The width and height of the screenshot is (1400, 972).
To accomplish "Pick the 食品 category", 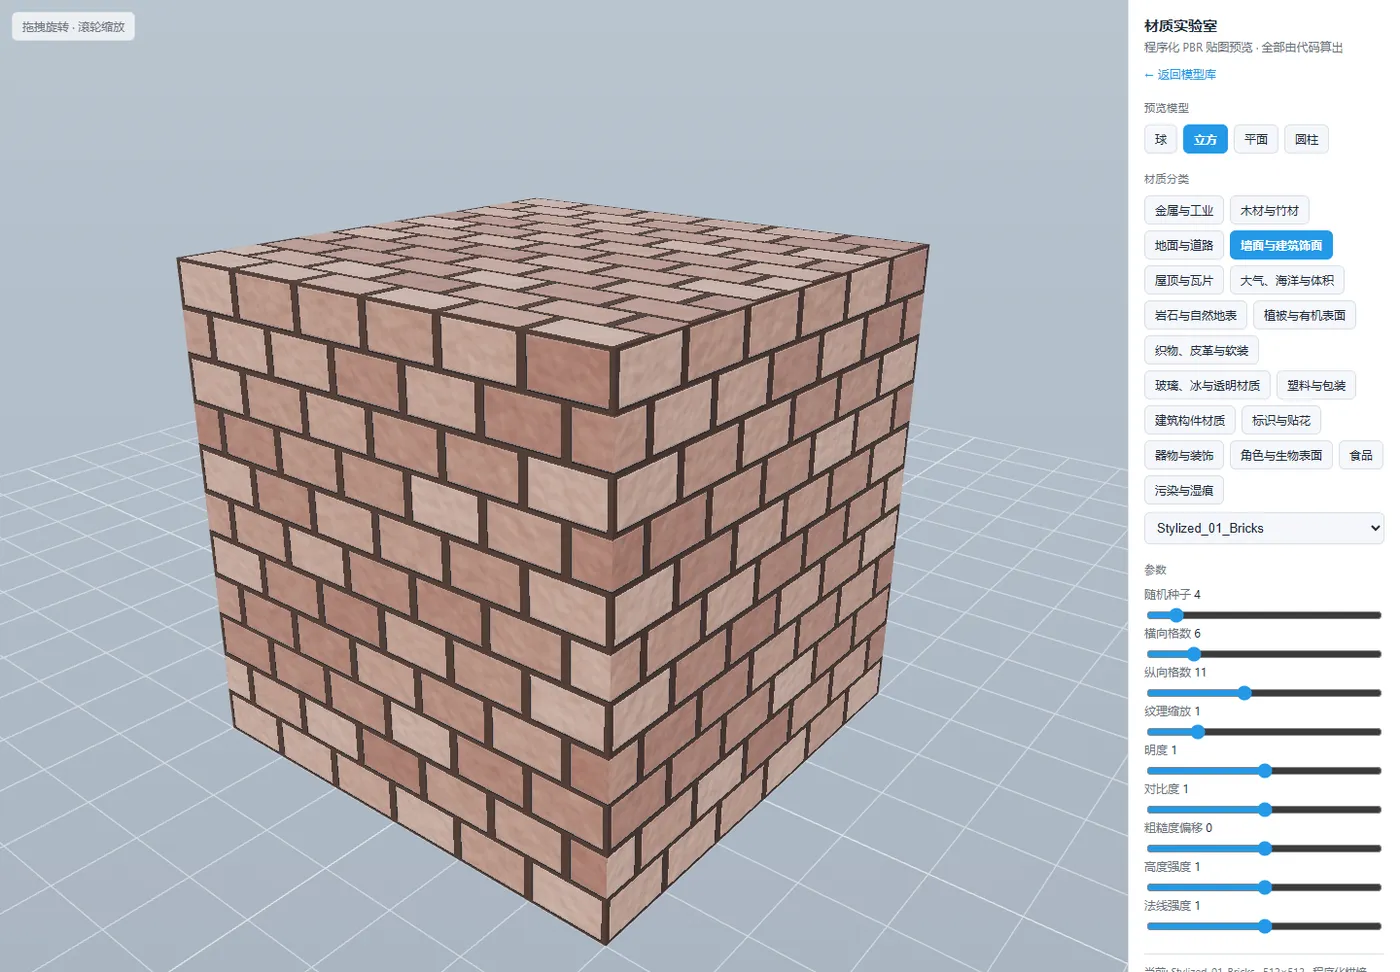I will [x=1361, y=455].
